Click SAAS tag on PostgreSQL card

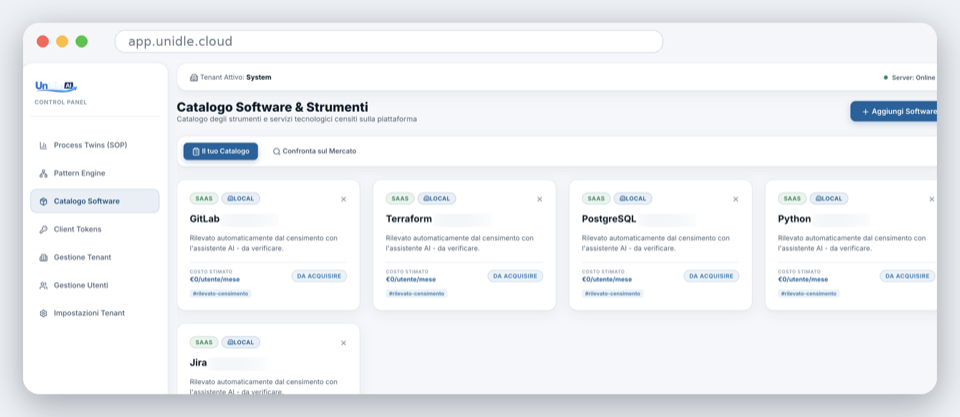[x=596, y=198]
